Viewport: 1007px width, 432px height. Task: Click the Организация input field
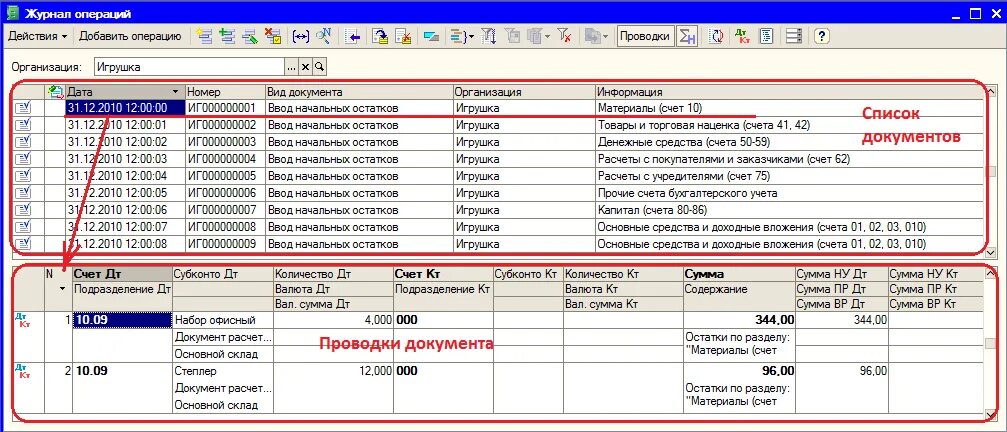189,67
